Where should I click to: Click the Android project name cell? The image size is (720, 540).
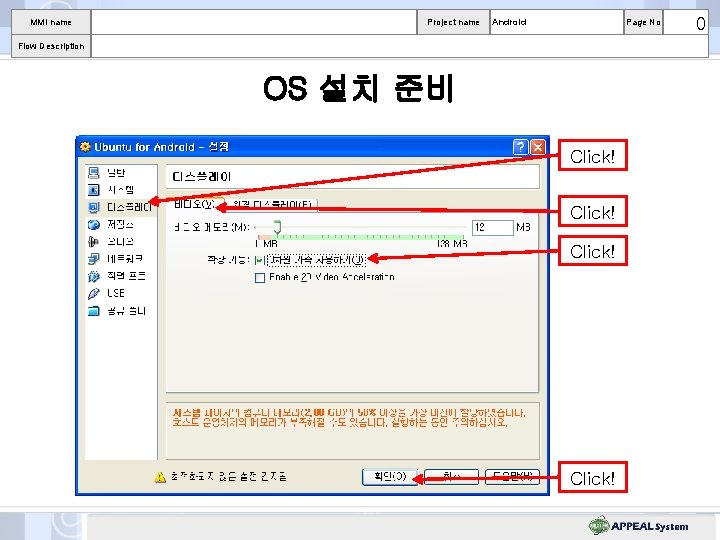pyautogui.click(x=557, y=22)
